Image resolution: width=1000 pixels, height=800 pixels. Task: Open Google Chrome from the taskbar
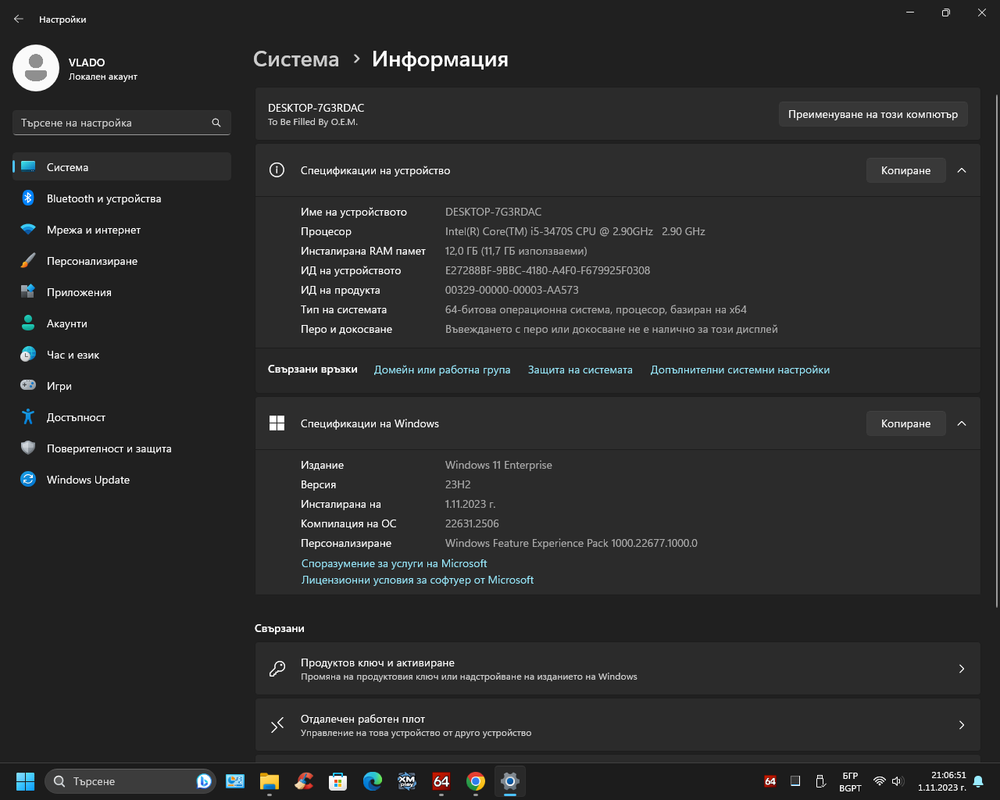tap(476, 781)
